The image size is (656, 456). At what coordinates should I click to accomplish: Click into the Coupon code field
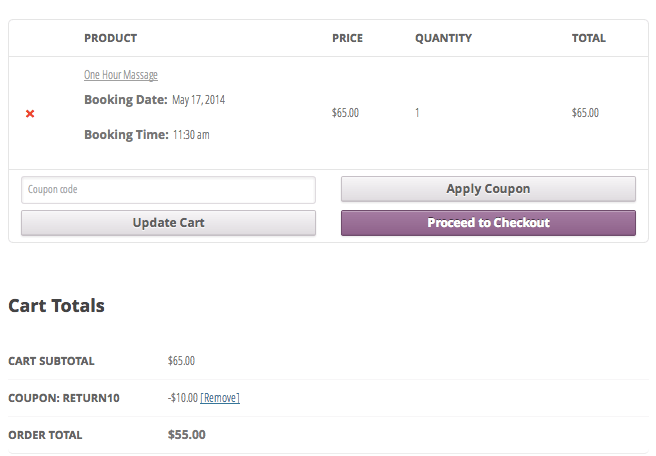(168, 190)
